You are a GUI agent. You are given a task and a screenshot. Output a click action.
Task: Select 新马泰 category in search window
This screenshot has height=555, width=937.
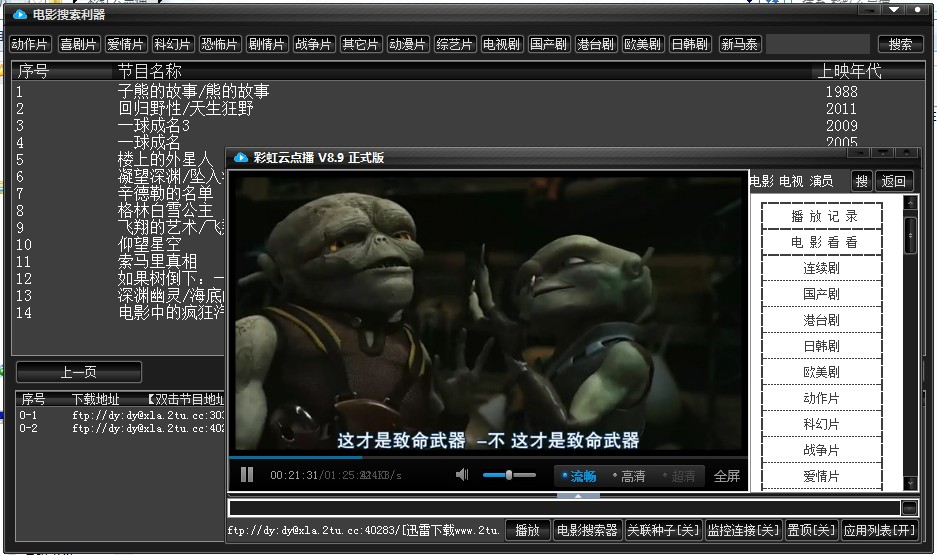pyautogui.click(x=740, y=44)
